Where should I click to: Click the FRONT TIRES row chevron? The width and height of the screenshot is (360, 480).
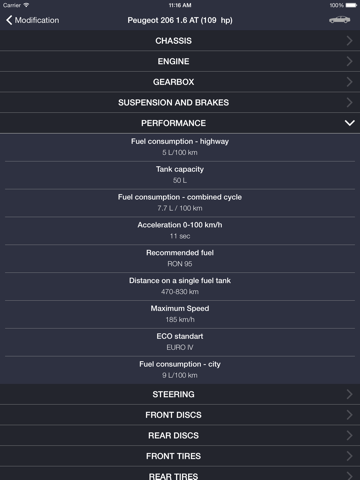coord(349,456)
